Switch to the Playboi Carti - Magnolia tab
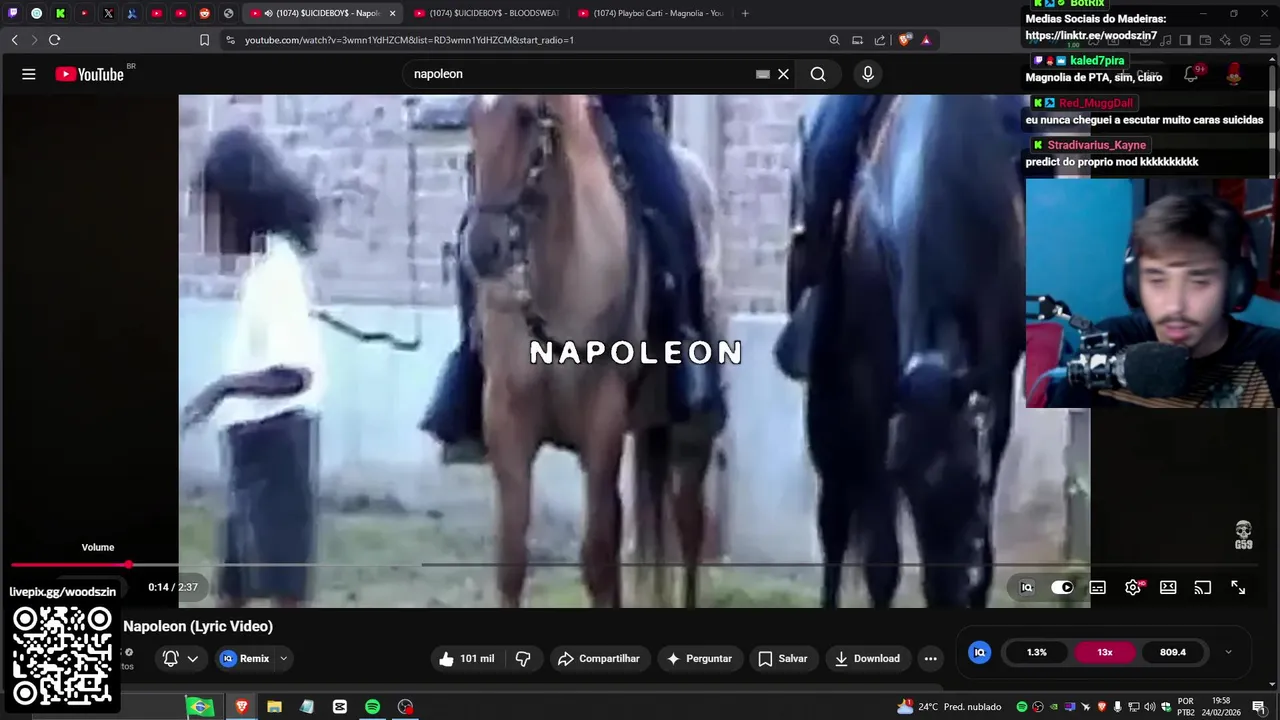1280x720 pixels. point(651,13)
